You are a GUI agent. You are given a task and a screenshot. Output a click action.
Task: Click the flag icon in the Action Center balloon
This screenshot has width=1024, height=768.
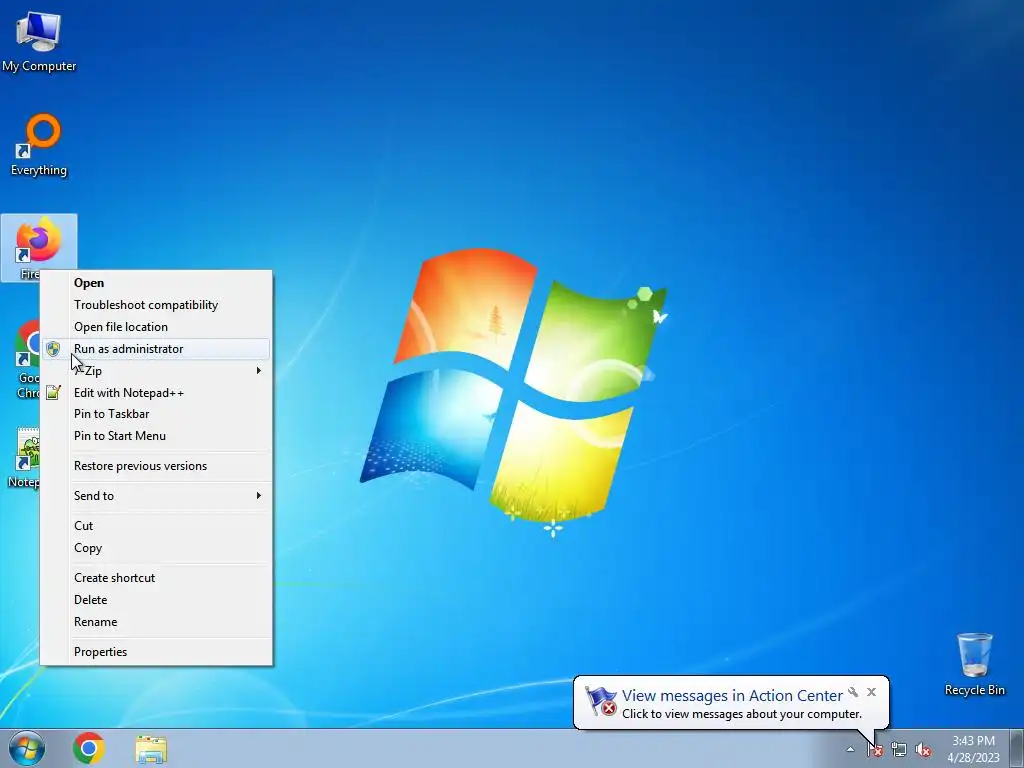[600, 701]
